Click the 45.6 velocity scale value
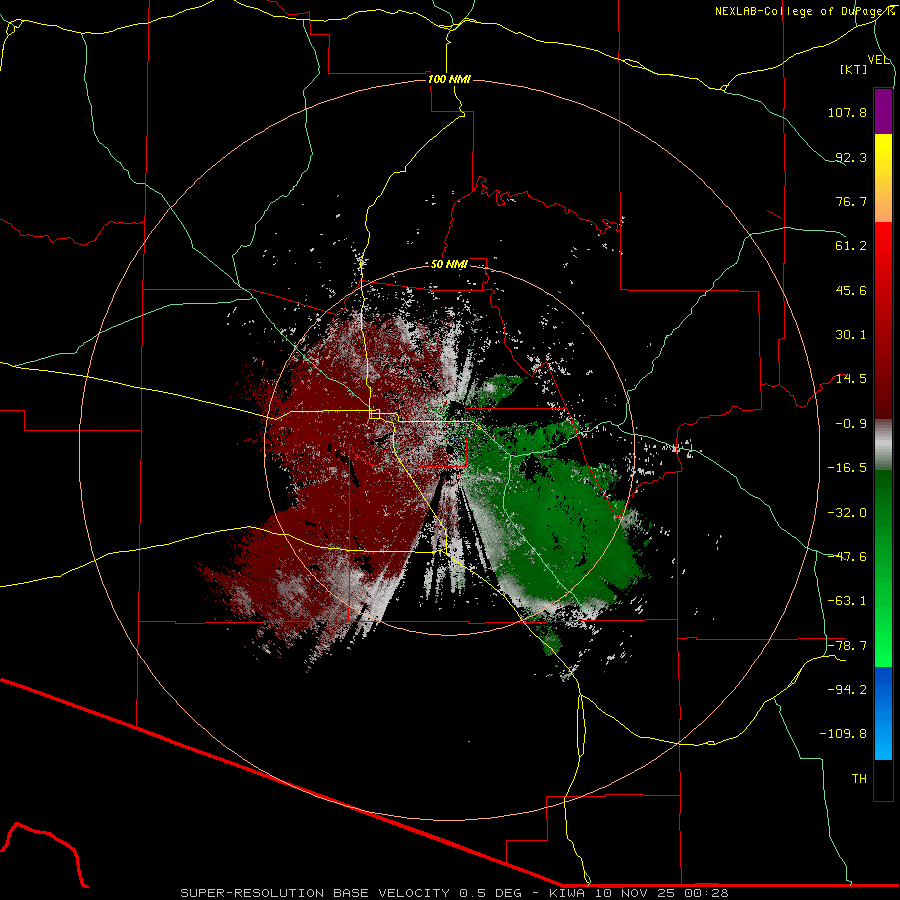 [x=851, y=290]
